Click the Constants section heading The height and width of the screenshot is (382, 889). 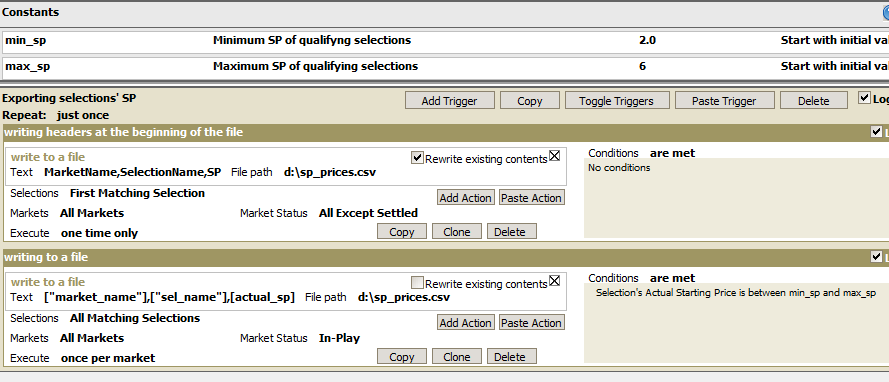(31, 12)
